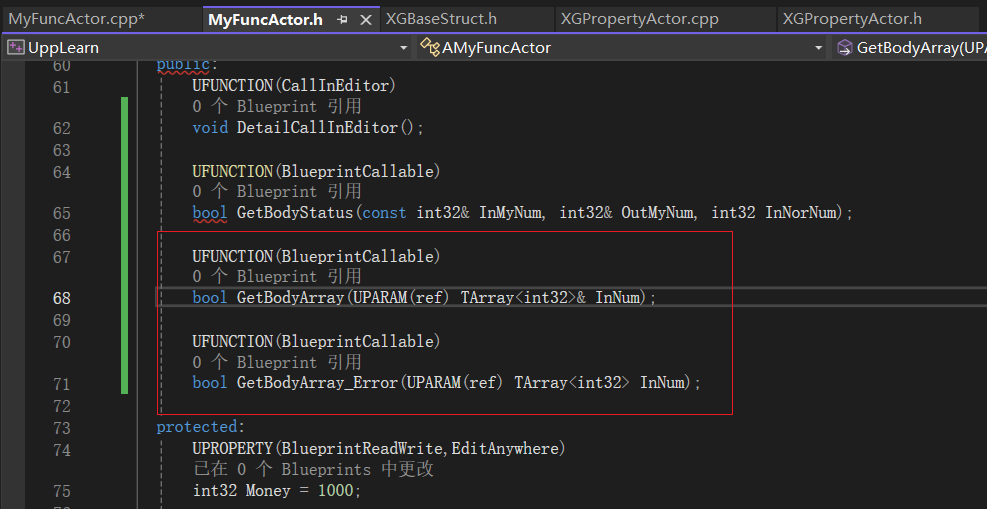The width and height of the screenshot is (987, 509).
Task: Open Blueprint references above GetBodyStatus
Action: tap(277, 192)
